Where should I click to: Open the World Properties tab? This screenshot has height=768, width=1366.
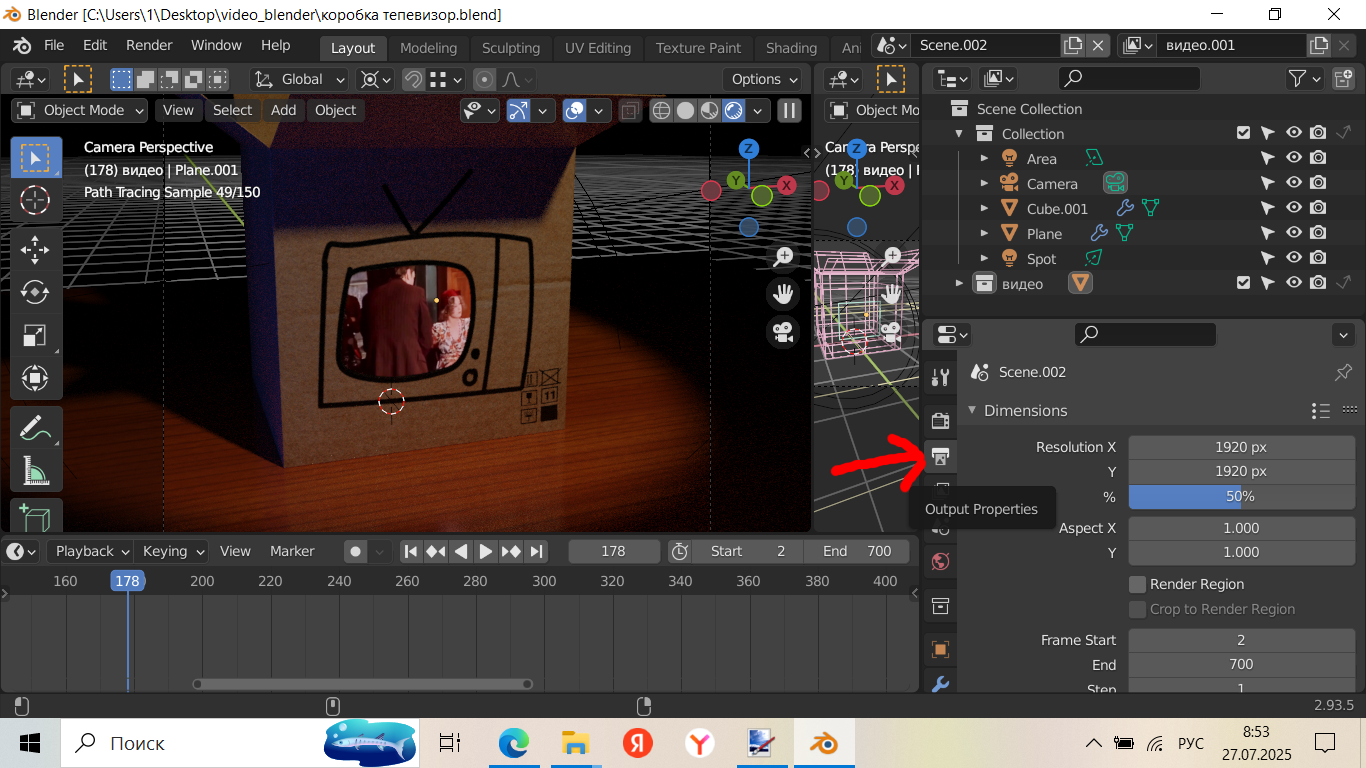(940, 561)
